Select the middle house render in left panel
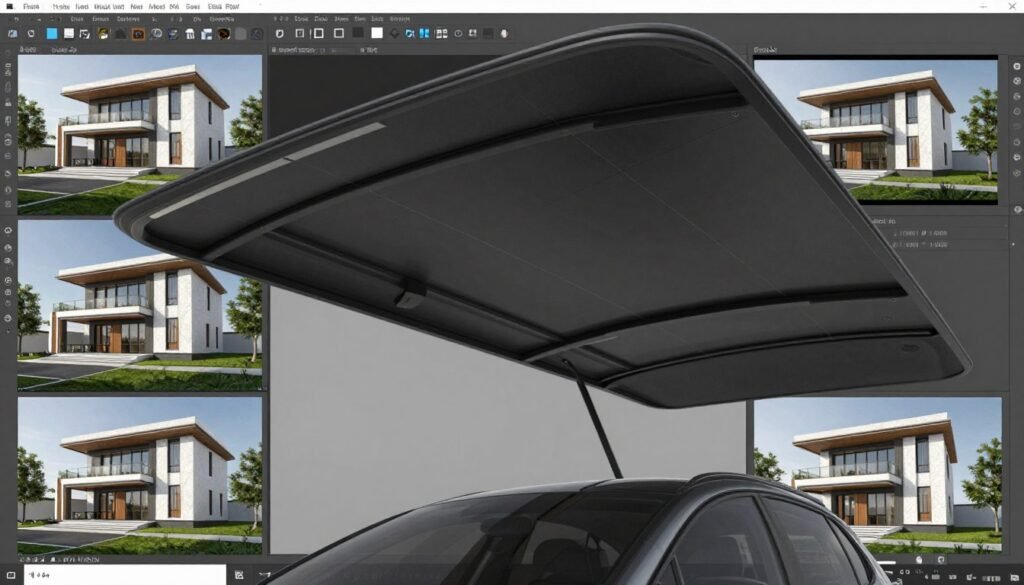1024x585 pixels. tap(140, 305)
